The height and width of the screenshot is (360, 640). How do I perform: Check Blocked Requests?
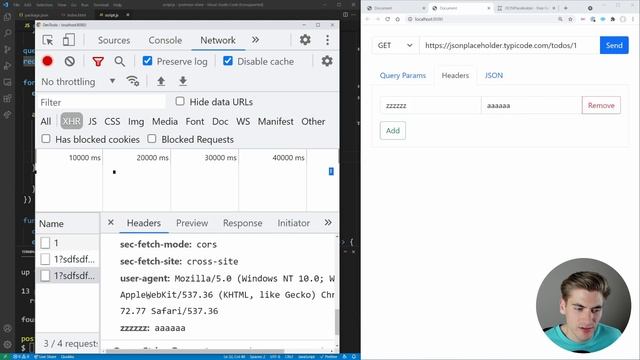point(152,139)
